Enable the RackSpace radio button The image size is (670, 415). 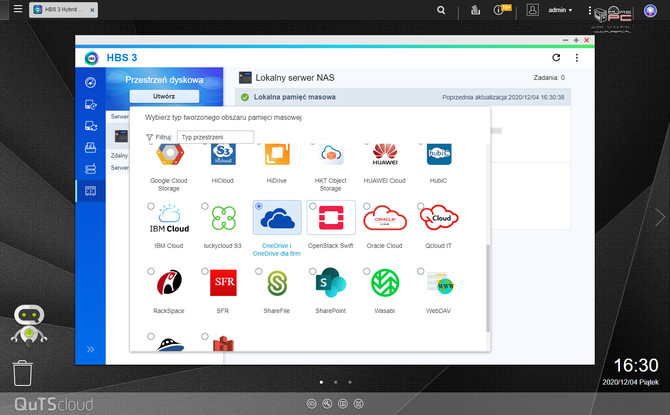click(151, 271)
